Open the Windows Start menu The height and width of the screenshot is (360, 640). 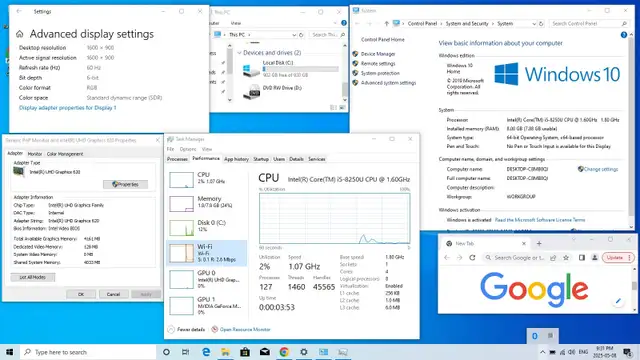click(9, 352)
